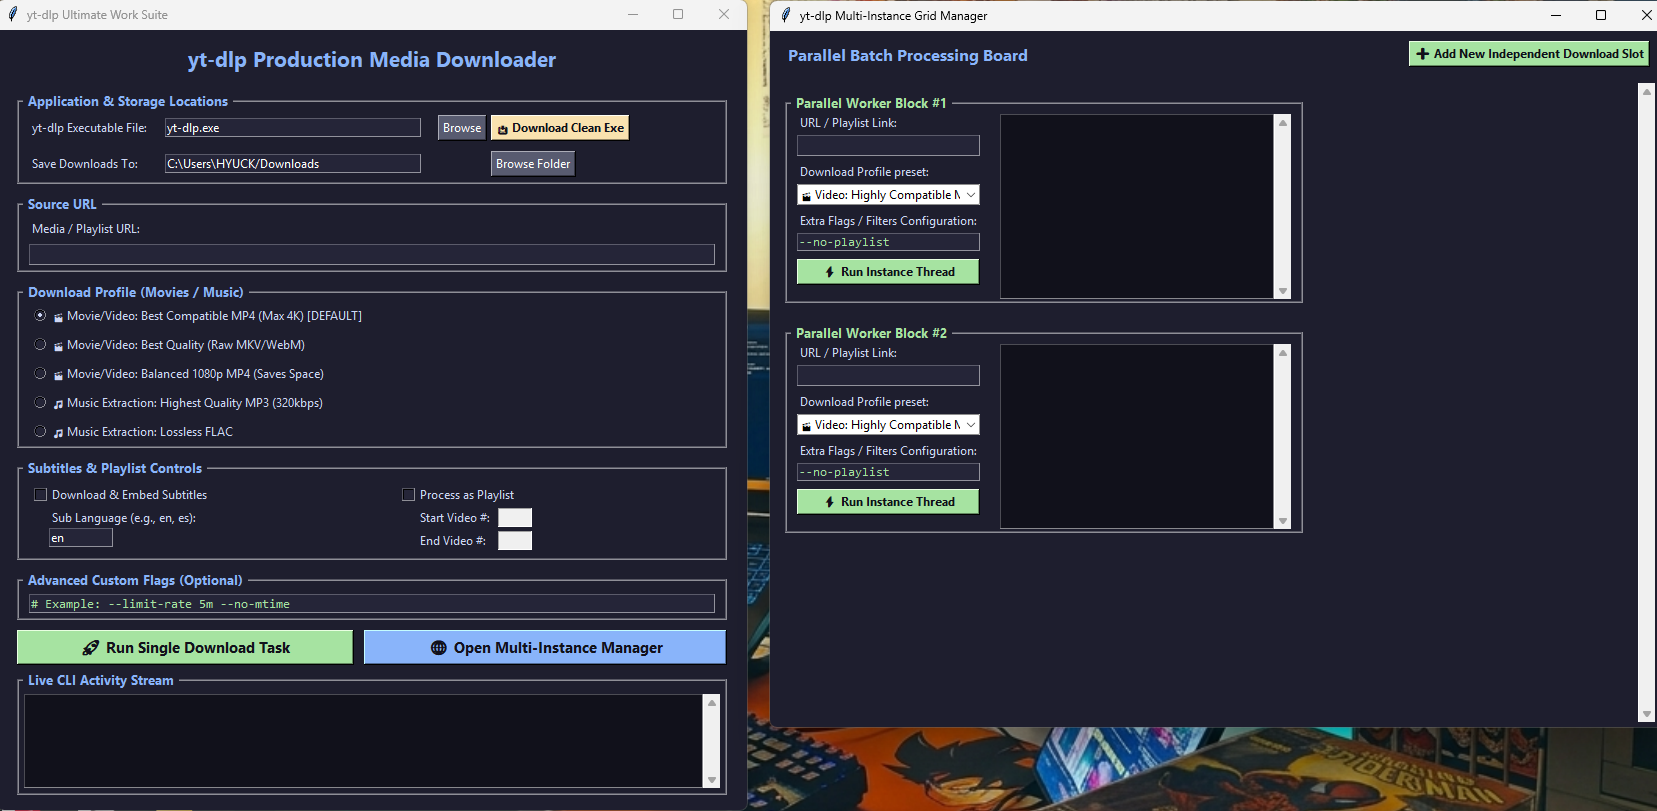
Task: Open Download Profile preset dropdown in Worker Block #2
Action: tap(888, 425)
